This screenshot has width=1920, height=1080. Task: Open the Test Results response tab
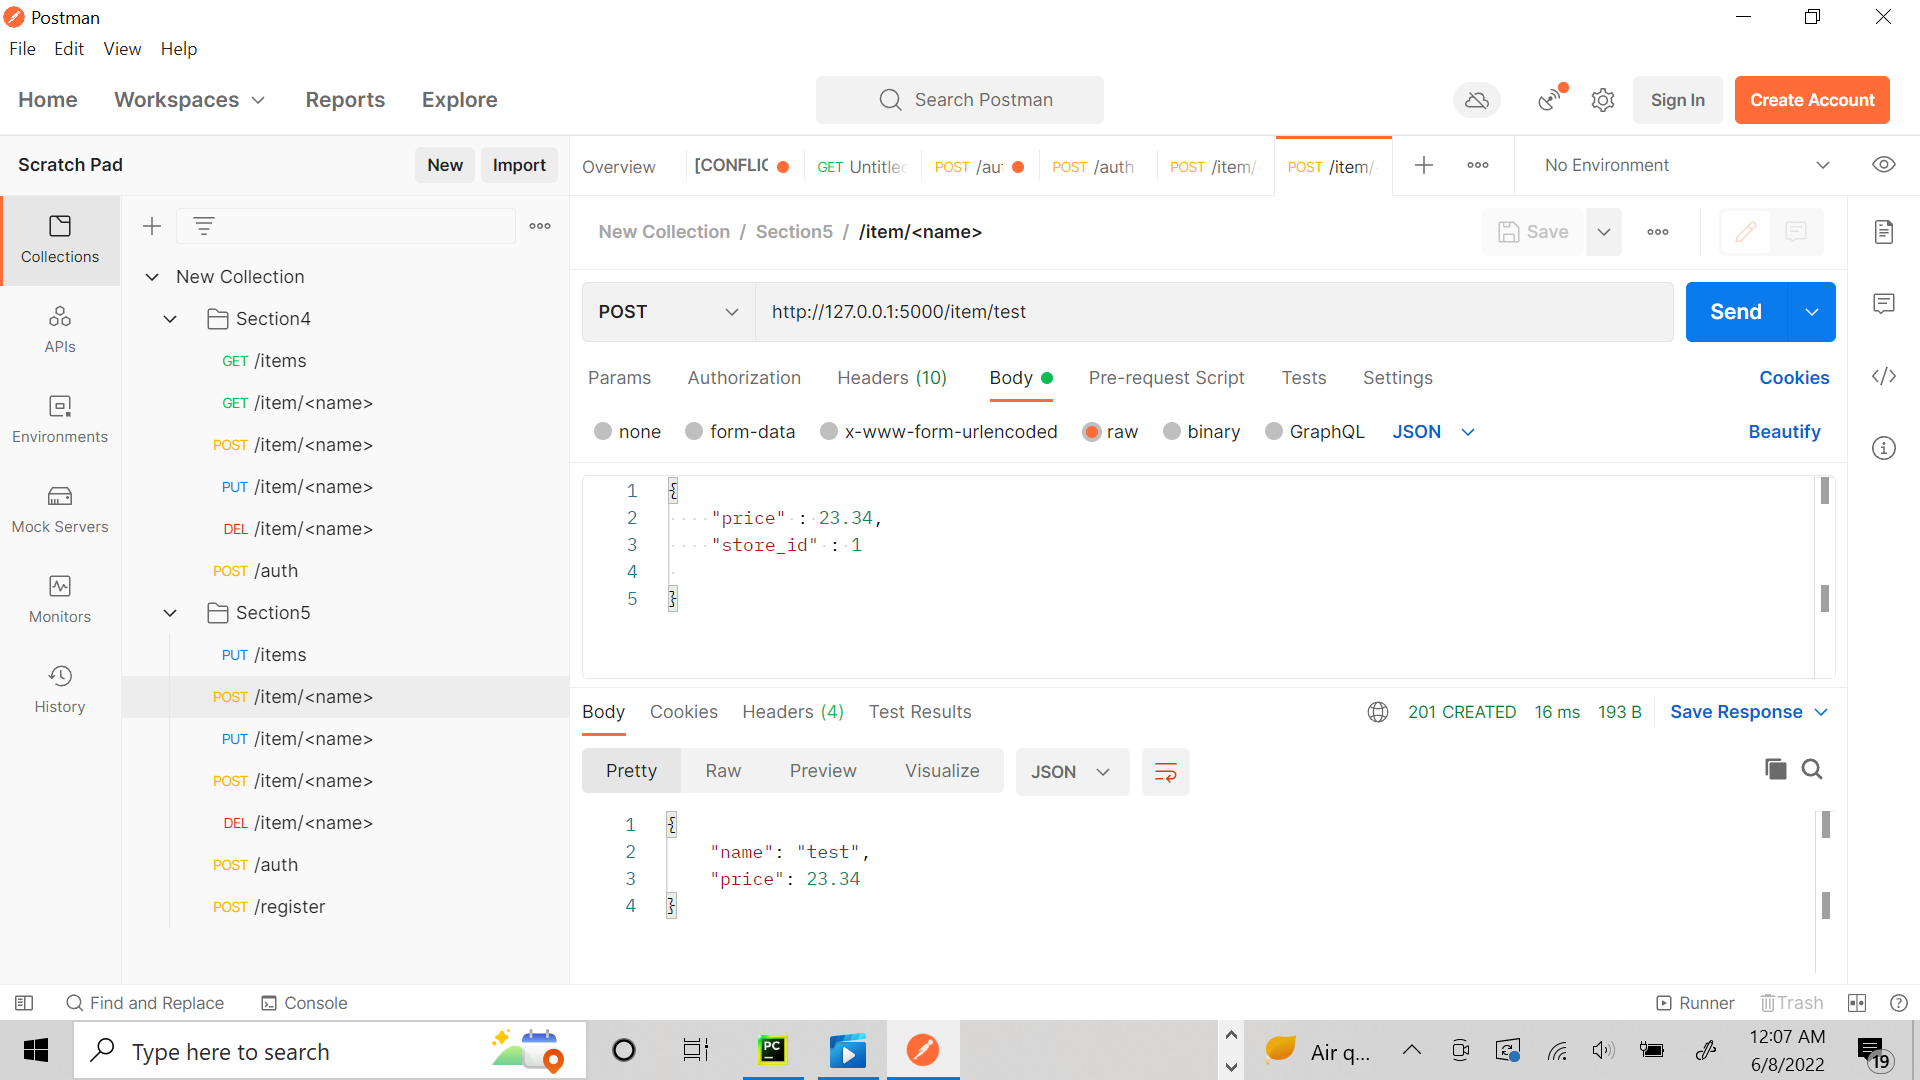click(x=920, y=712)
